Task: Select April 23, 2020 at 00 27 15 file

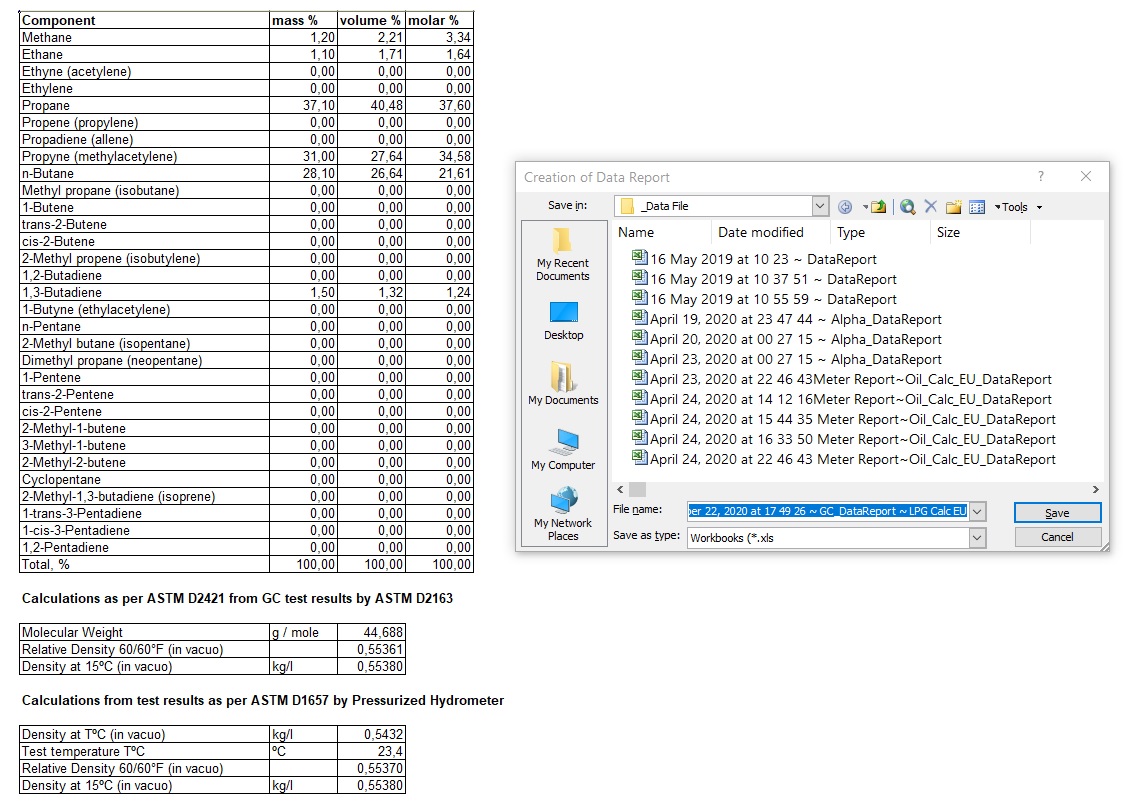Action: [787, 359]
